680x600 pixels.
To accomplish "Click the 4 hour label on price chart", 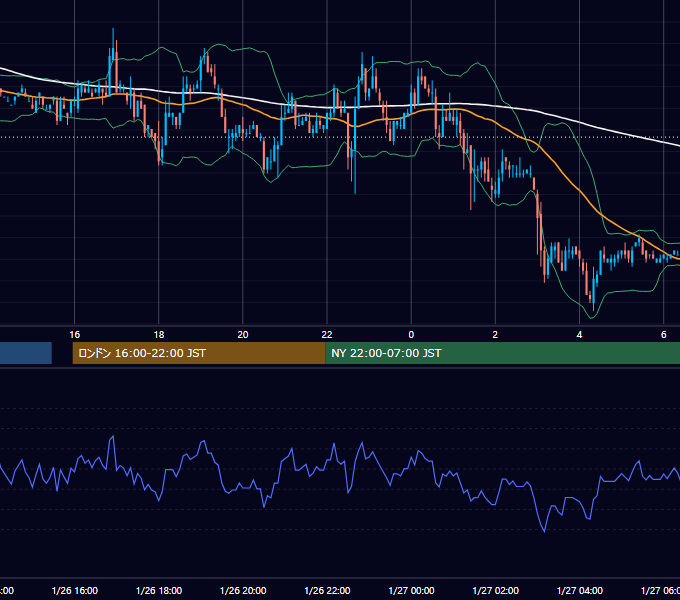I will (579, 335).
